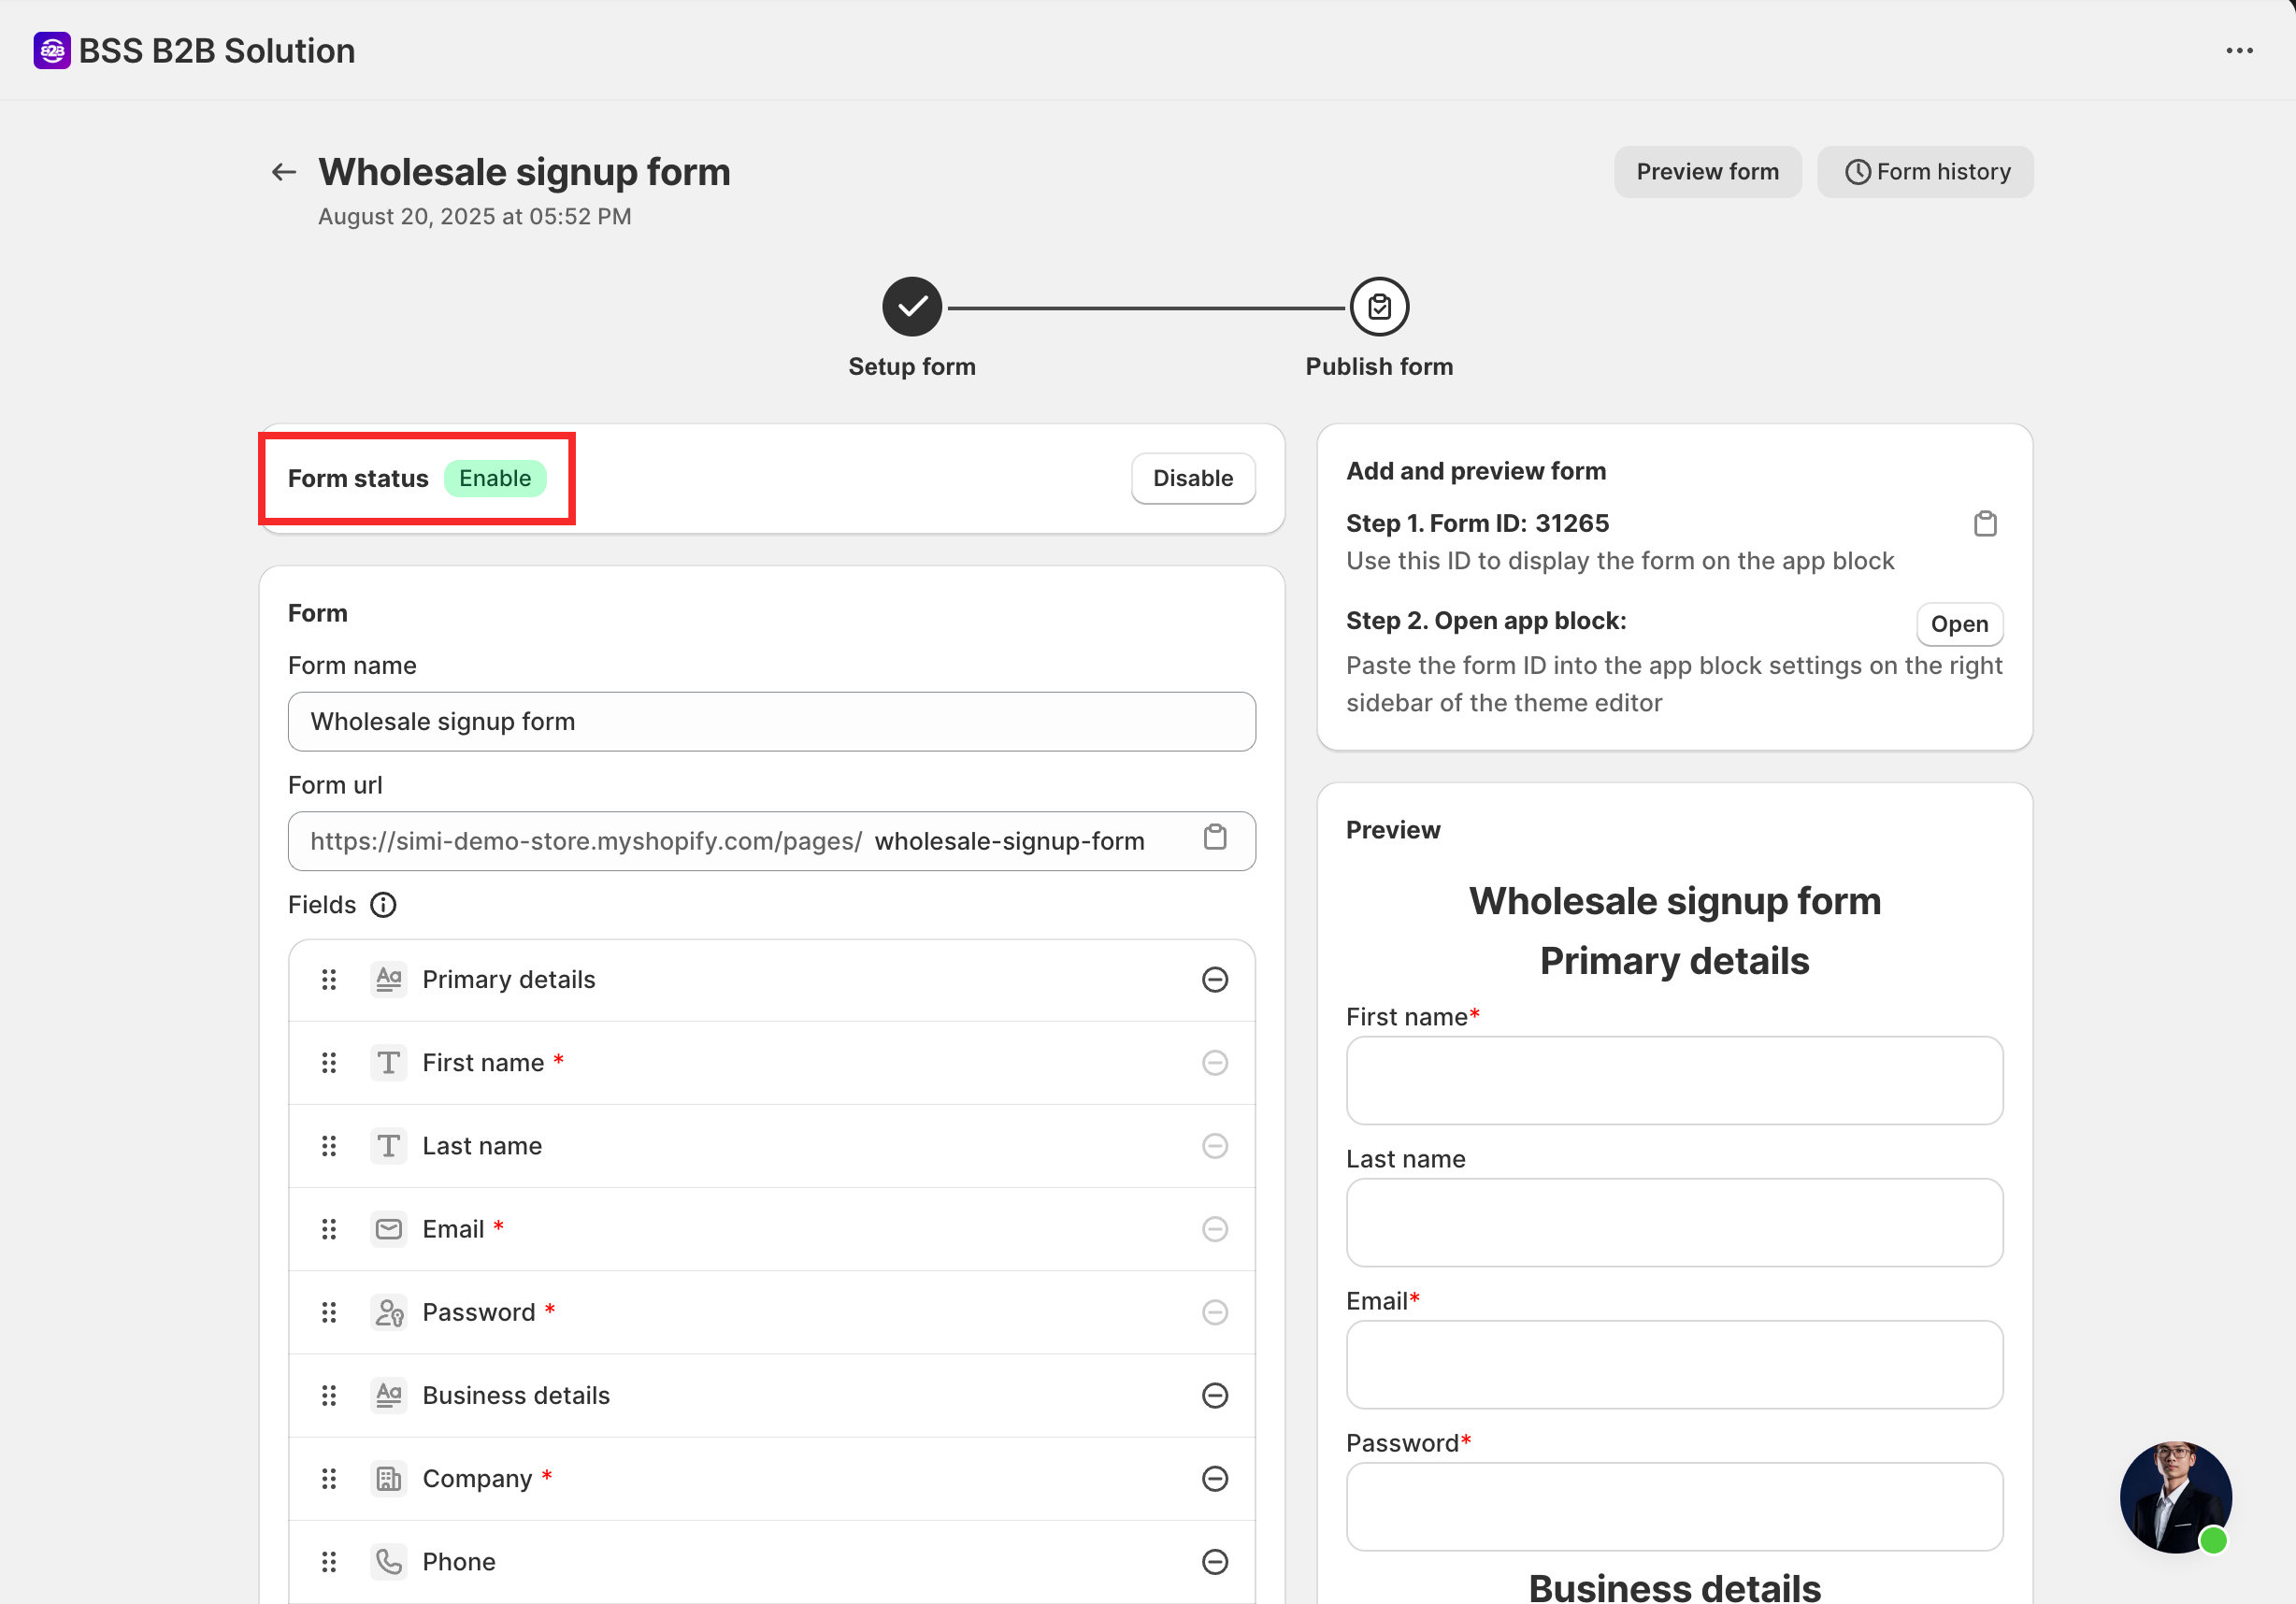Copy the form URL with clipboard icon
Screen dimensions: 2296x1604
point(1214,838)
